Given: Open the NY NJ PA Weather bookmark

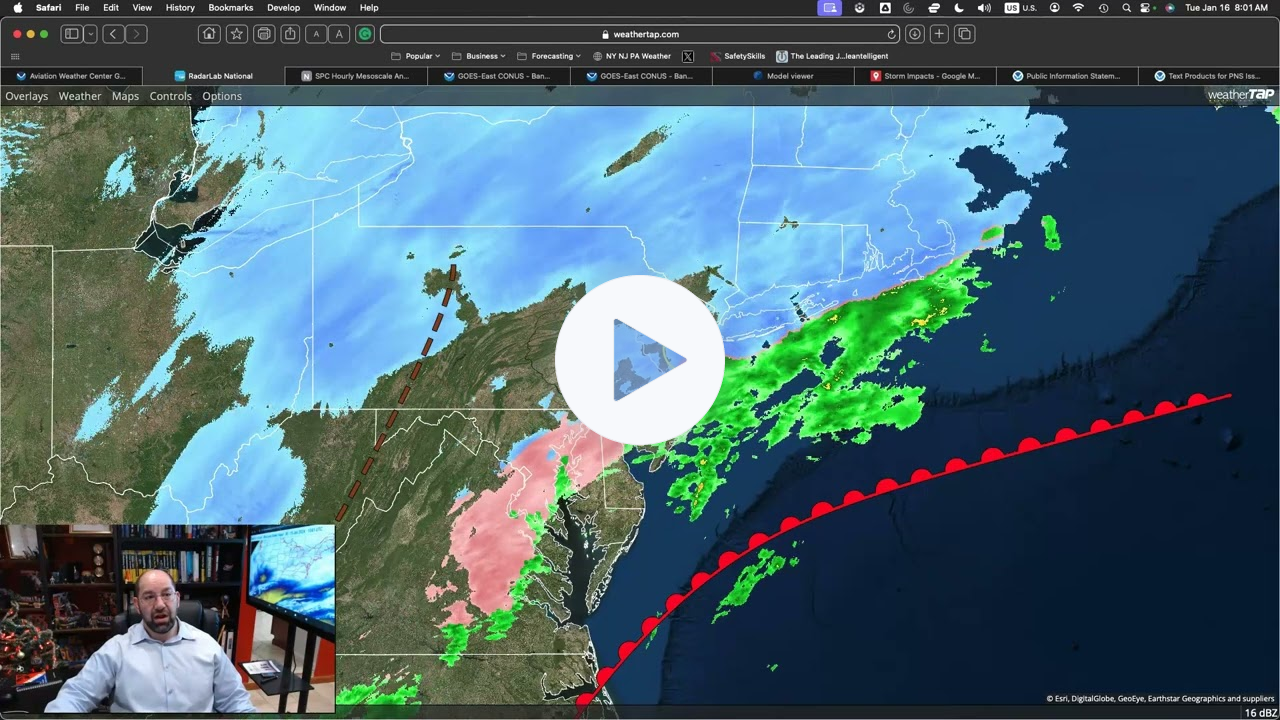Looking at the screenshot, I should [x=637, y=55].
